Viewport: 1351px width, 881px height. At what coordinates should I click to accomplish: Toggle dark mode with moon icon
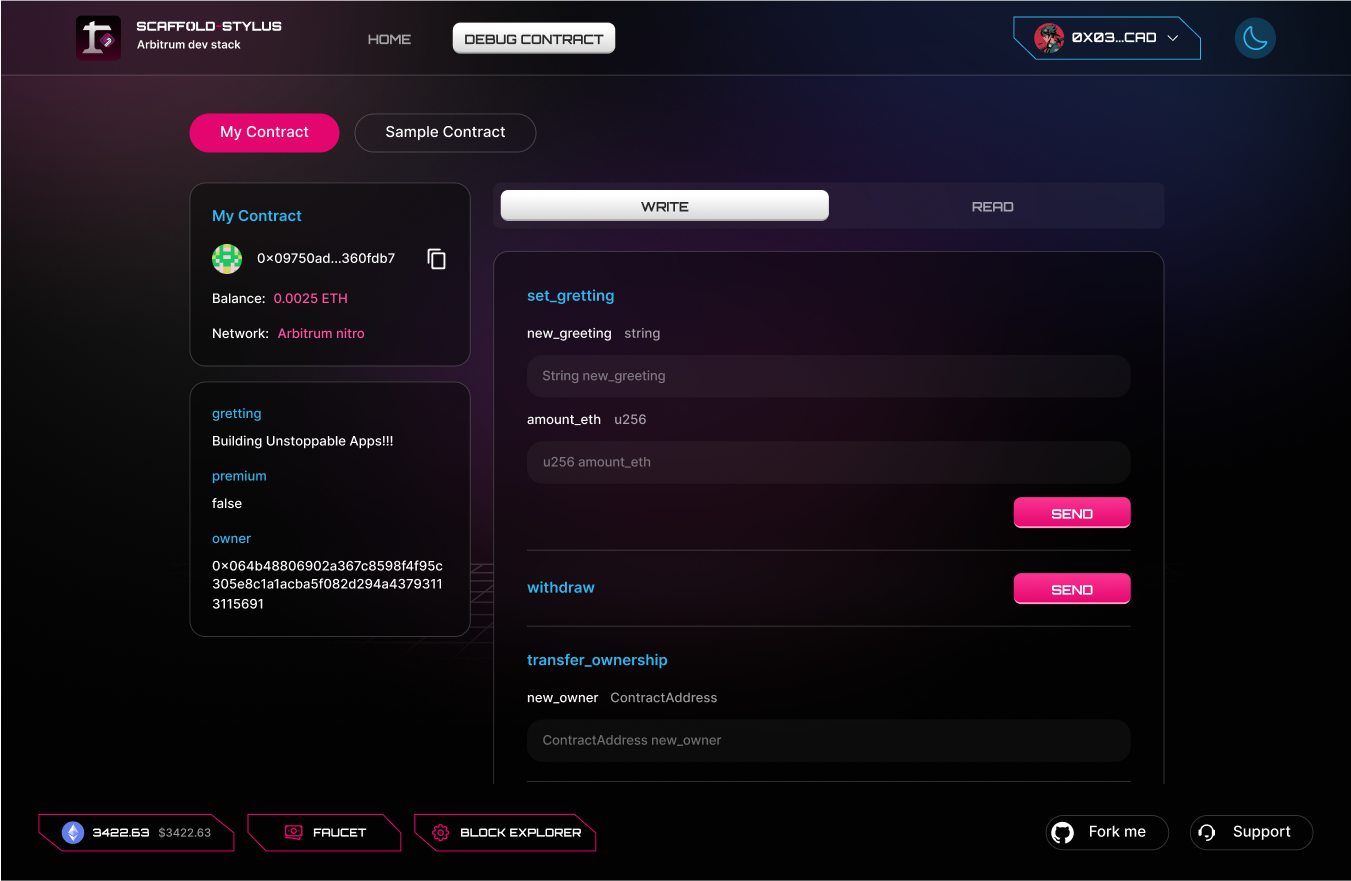pos(1255,38)
